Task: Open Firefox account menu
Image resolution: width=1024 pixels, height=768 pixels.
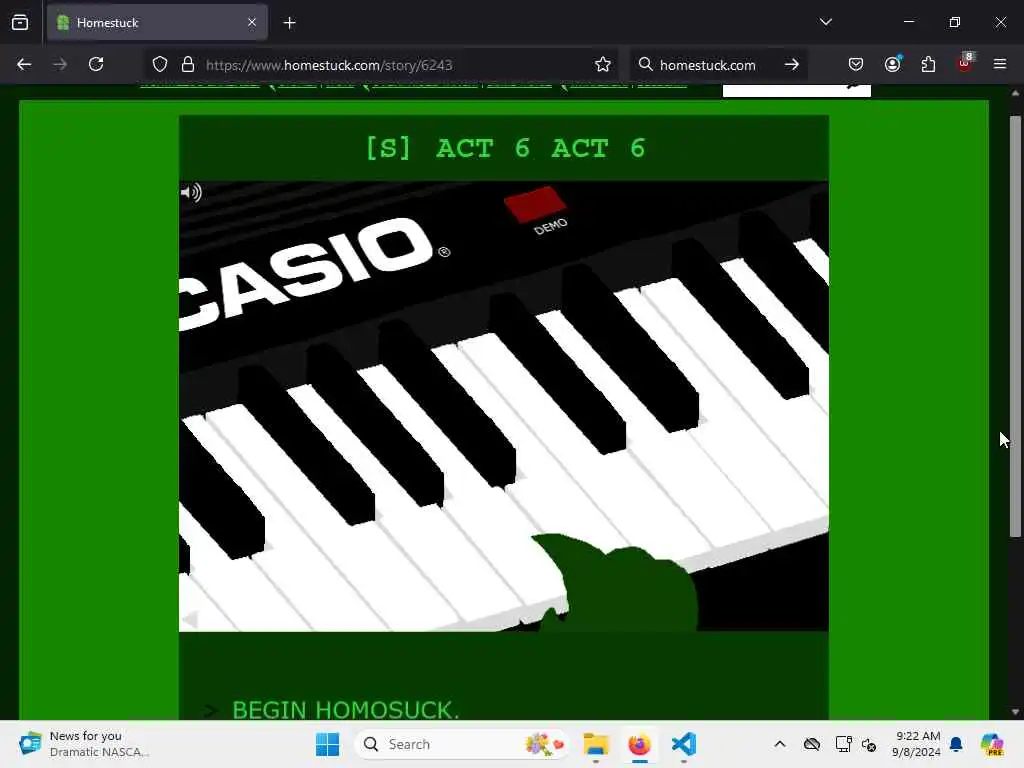Action: 892,64
